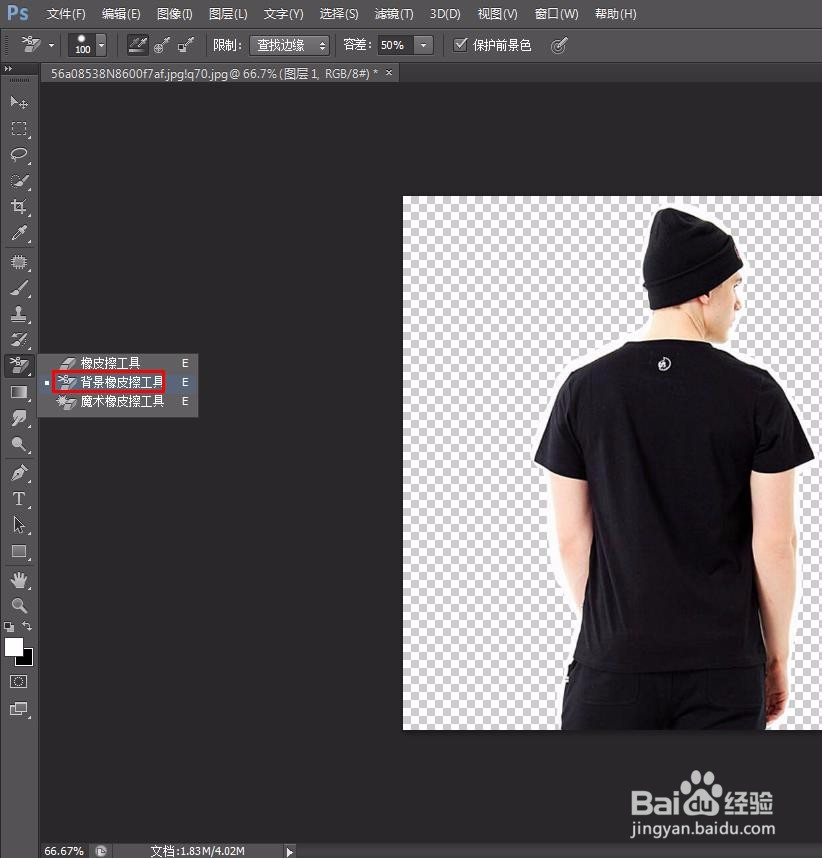822x858 pixels.
Task: Select the Path Selection tool
Action: tap(19, 525)
